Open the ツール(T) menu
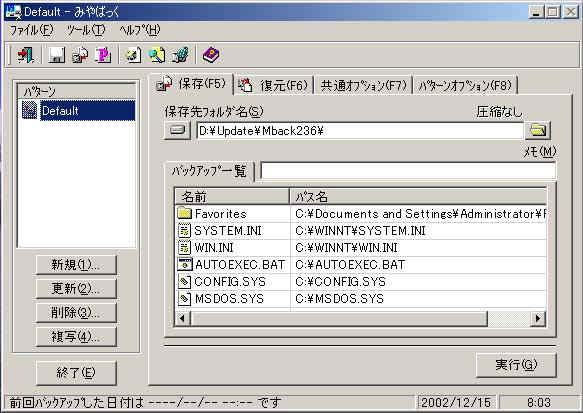 point(86,30)
